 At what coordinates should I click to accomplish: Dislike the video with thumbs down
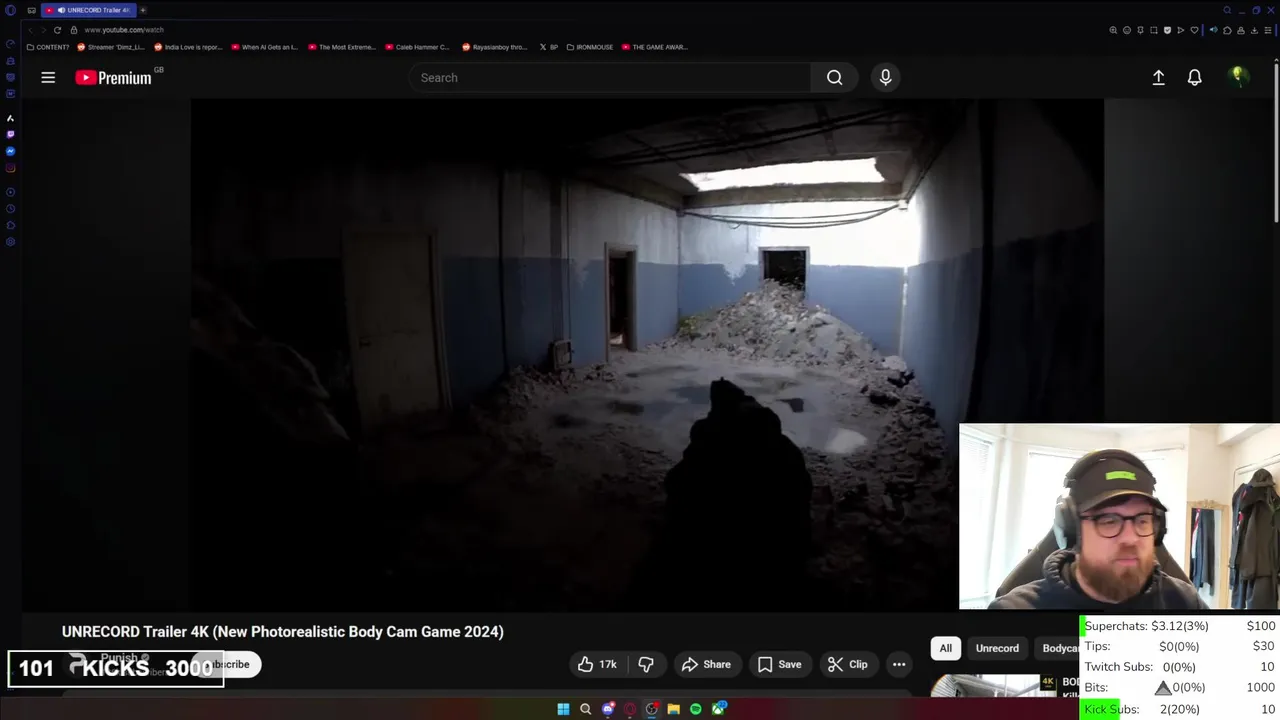[646, 664]
